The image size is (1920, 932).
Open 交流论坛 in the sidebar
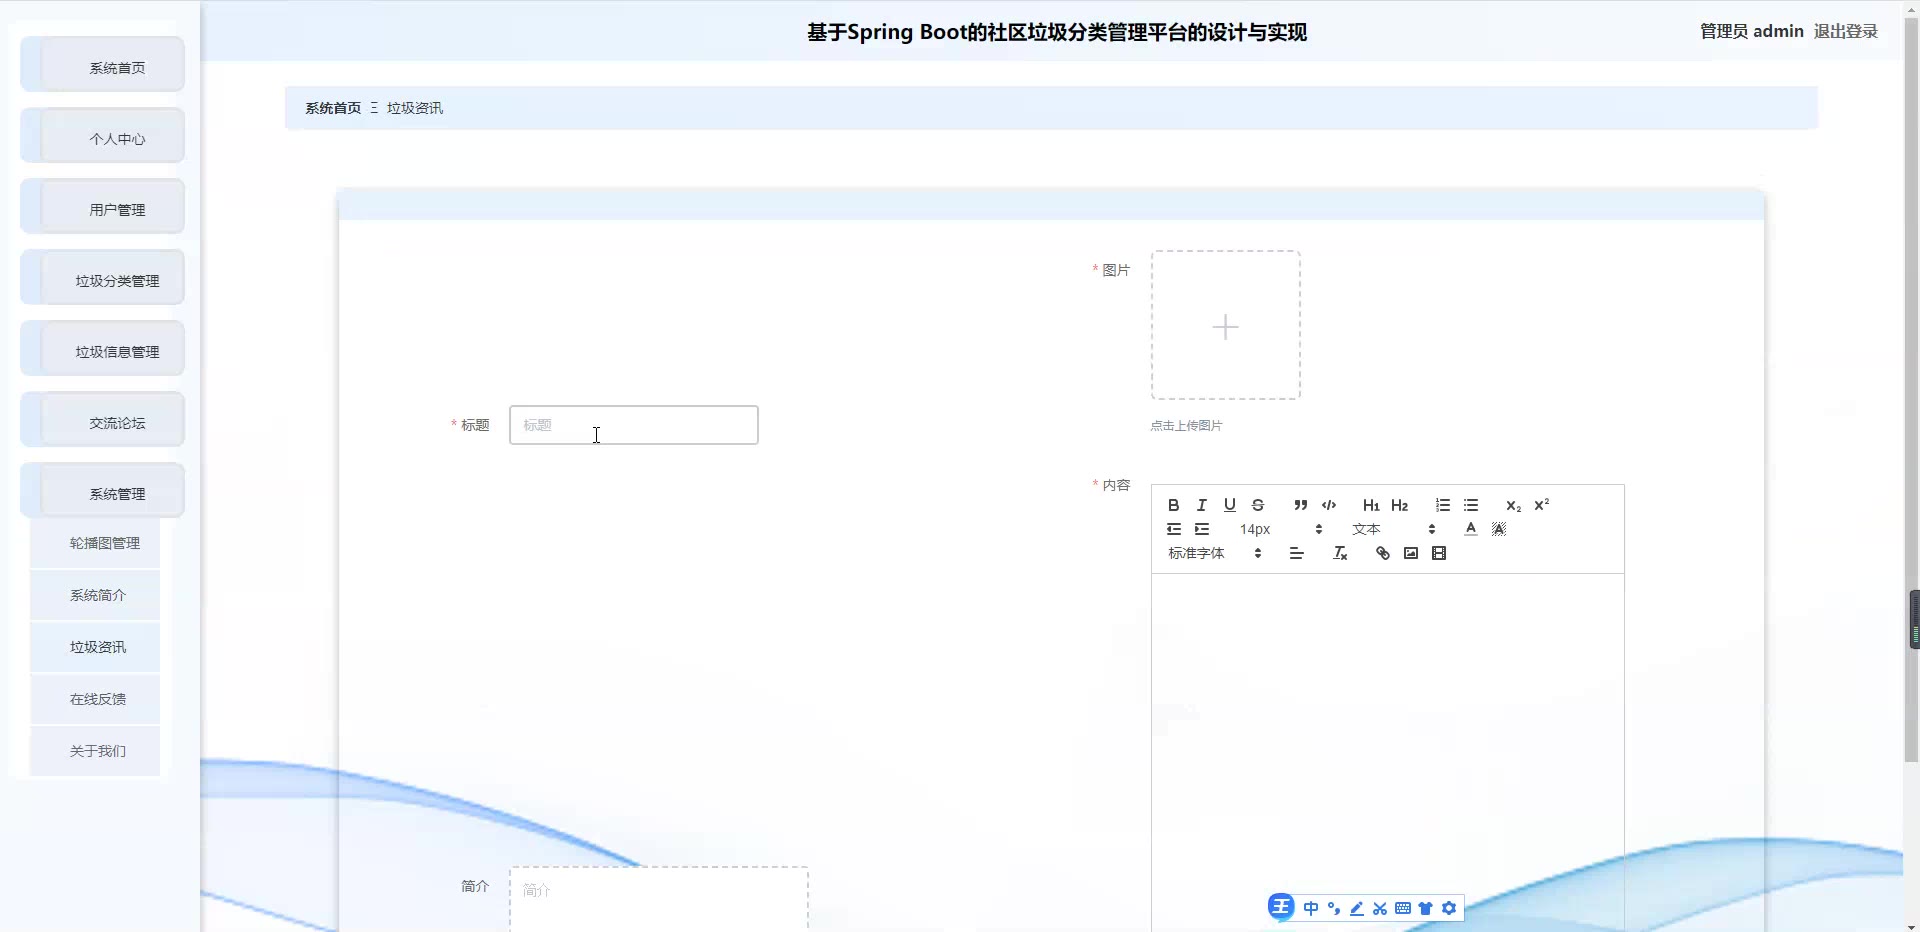[102, 420]
